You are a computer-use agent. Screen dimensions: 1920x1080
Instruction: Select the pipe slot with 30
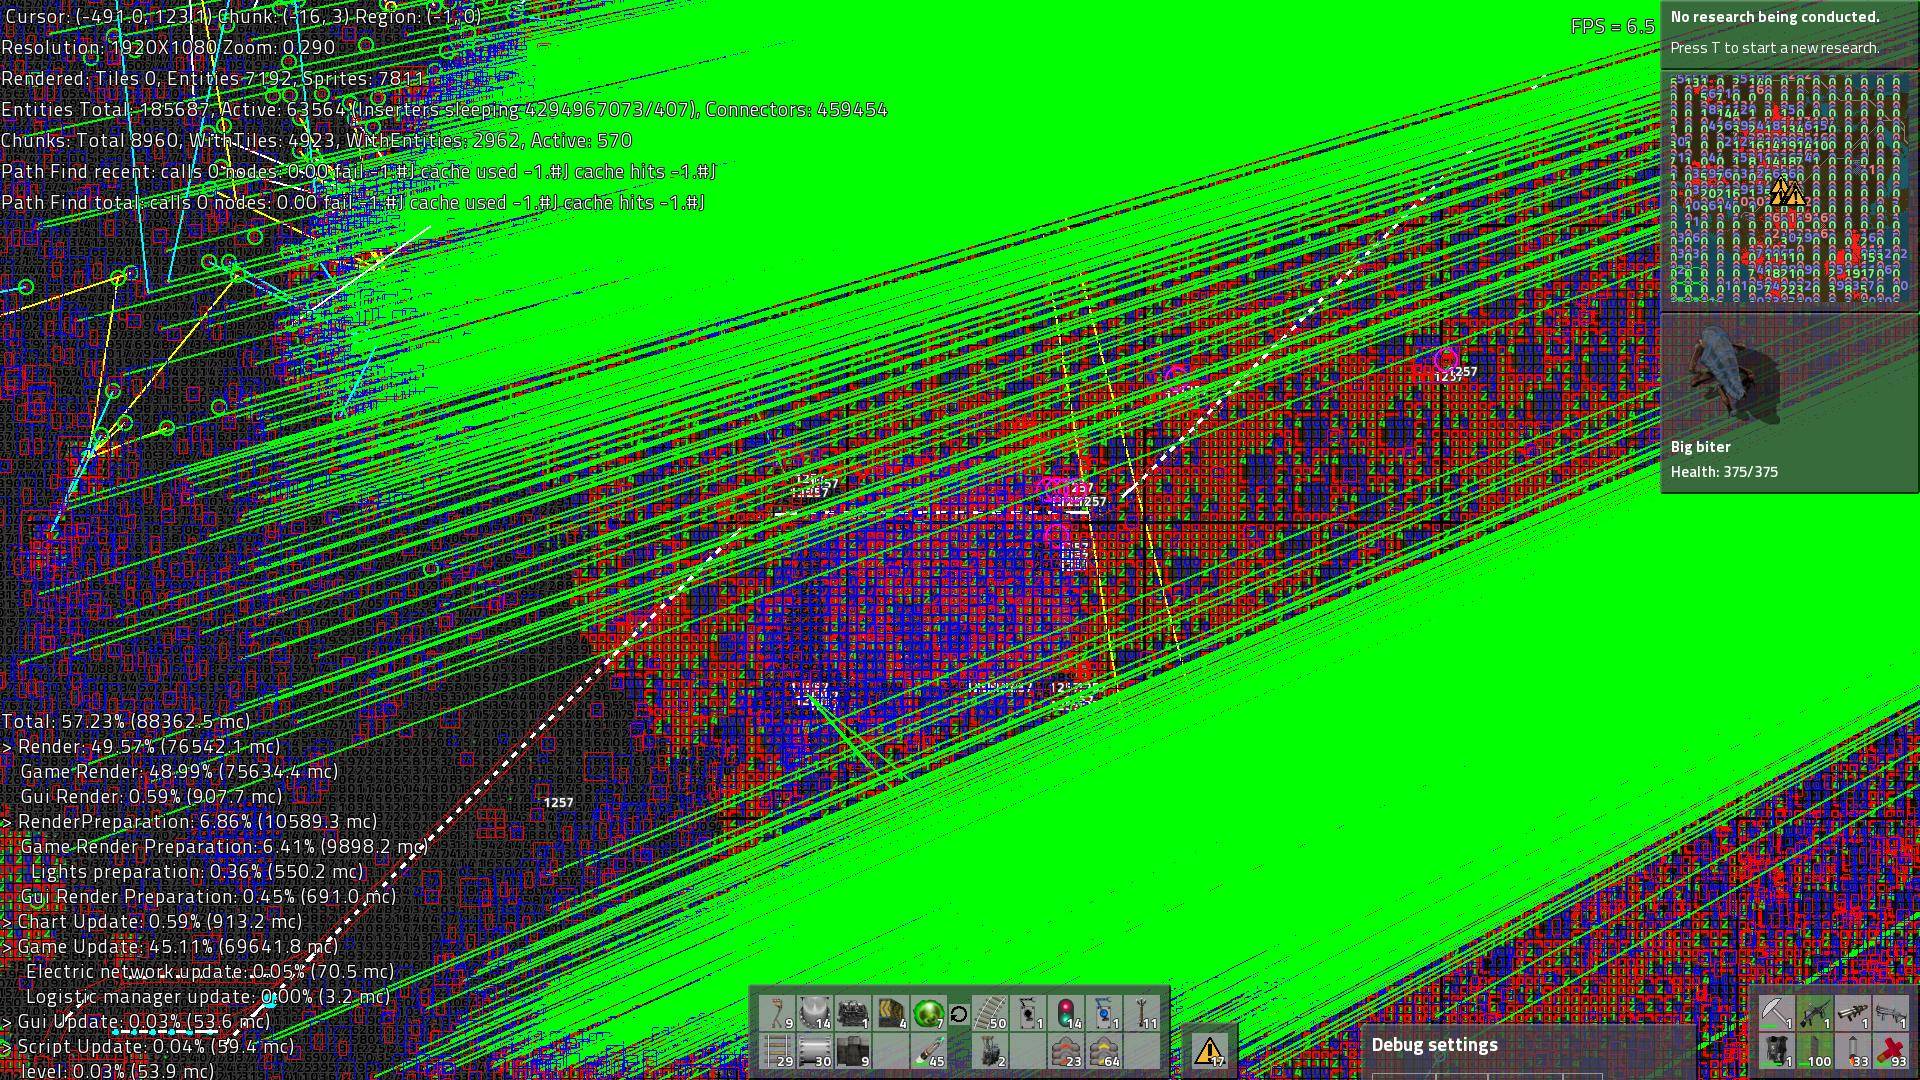[815, 1051]
